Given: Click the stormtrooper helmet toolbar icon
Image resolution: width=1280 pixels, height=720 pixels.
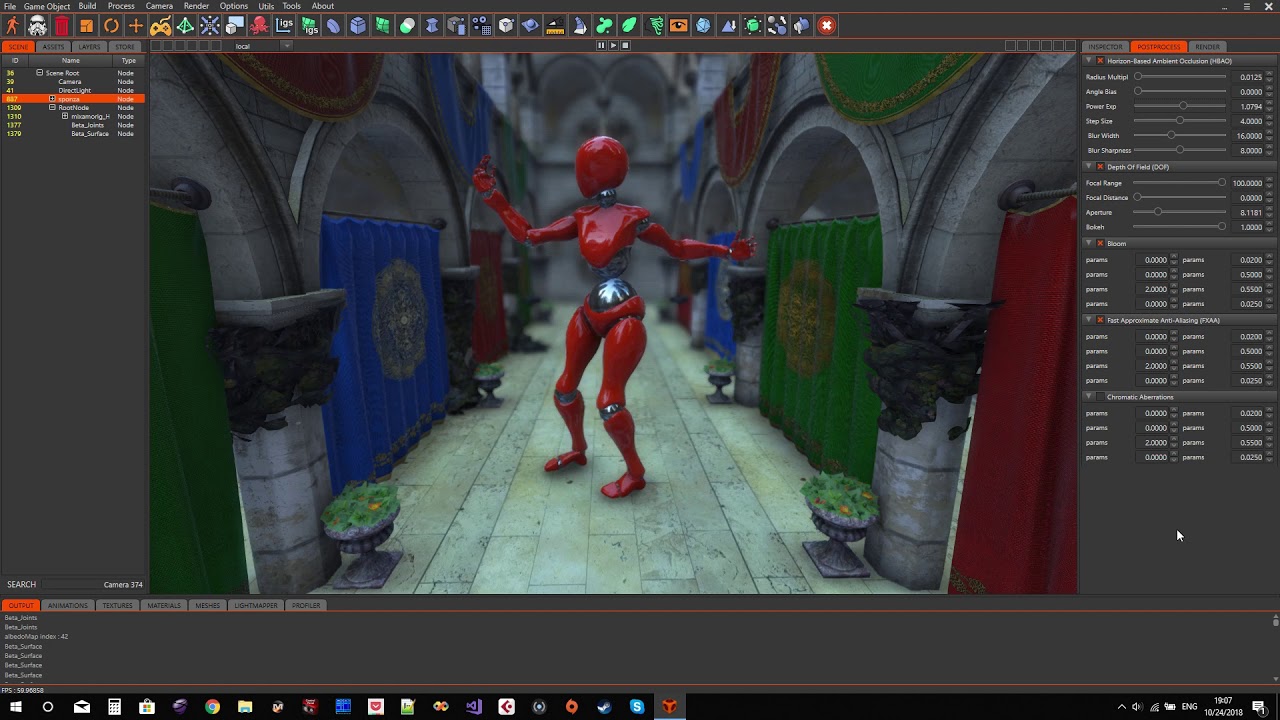Looking at the screenshot, I should click(x=37, y=25).
